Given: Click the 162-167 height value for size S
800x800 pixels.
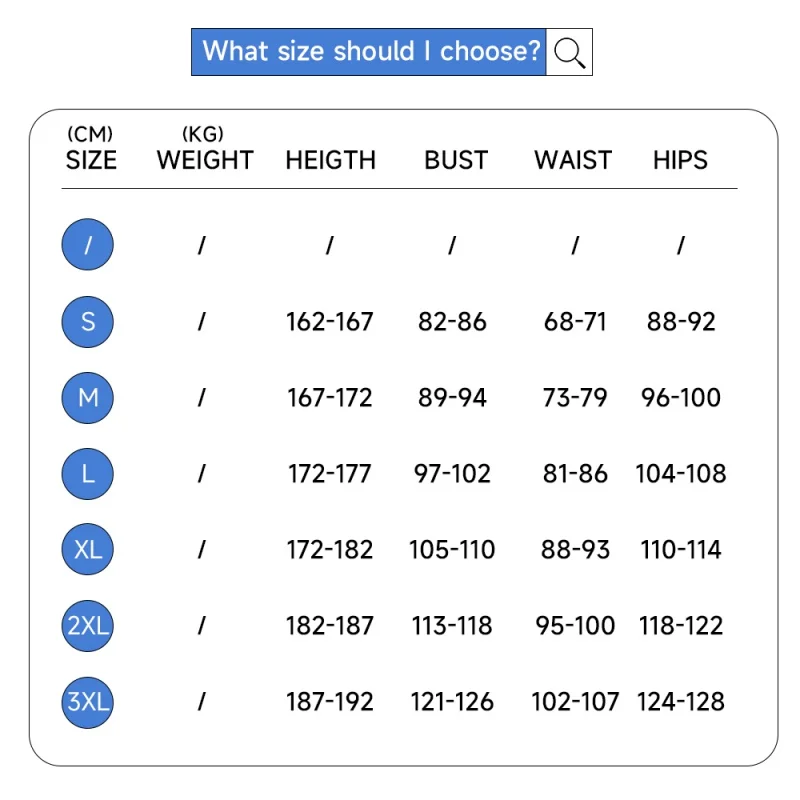Looking at the screenshot, I should pyautogui.click(x=330, y=322).
